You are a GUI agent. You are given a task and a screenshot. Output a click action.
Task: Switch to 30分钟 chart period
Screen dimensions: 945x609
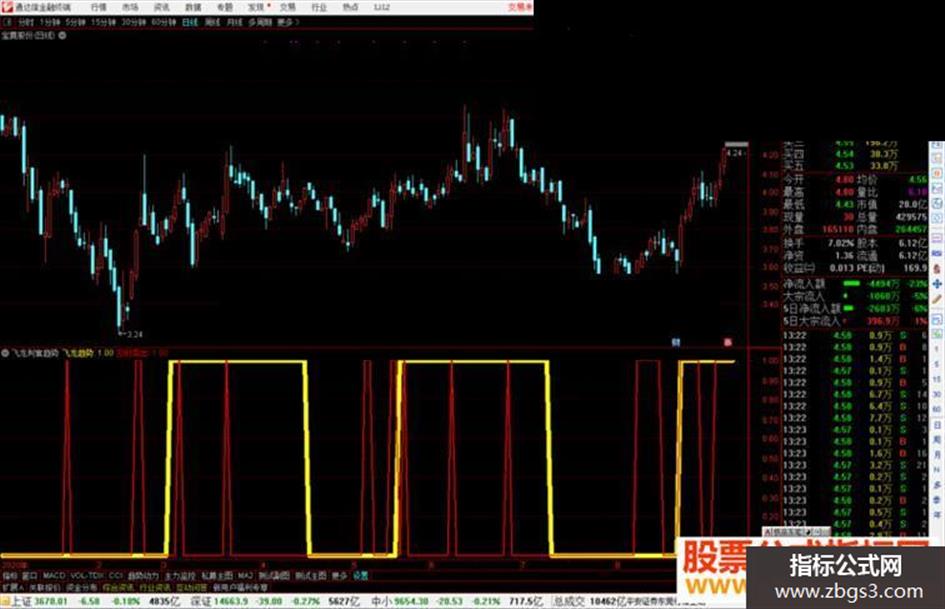[x=133, y=22]
